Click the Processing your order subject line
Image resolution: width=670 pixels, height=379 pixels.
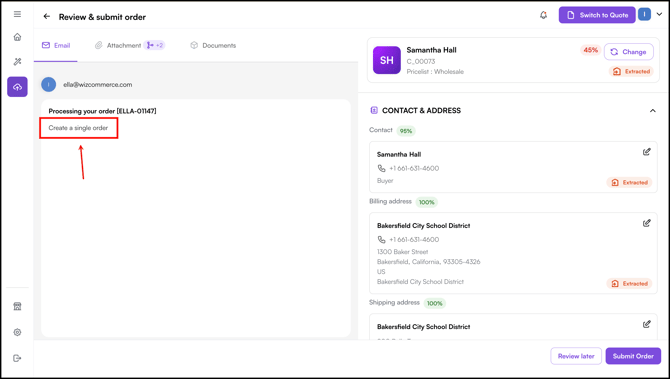(x=103, y=111)
